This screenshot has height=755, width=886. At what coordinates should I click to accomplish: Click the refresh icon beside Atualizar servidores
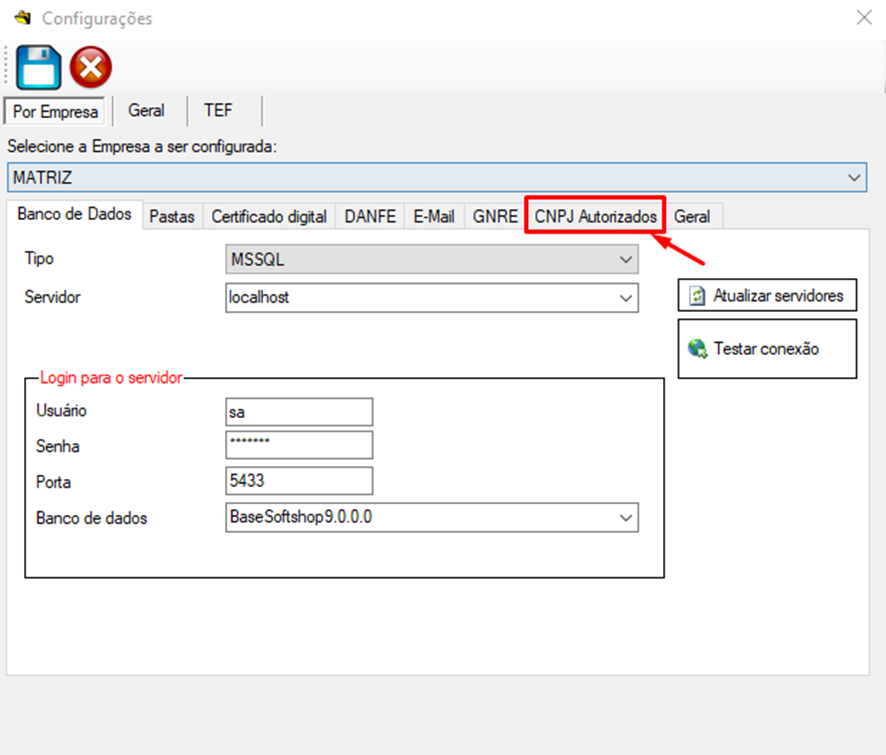698,296
